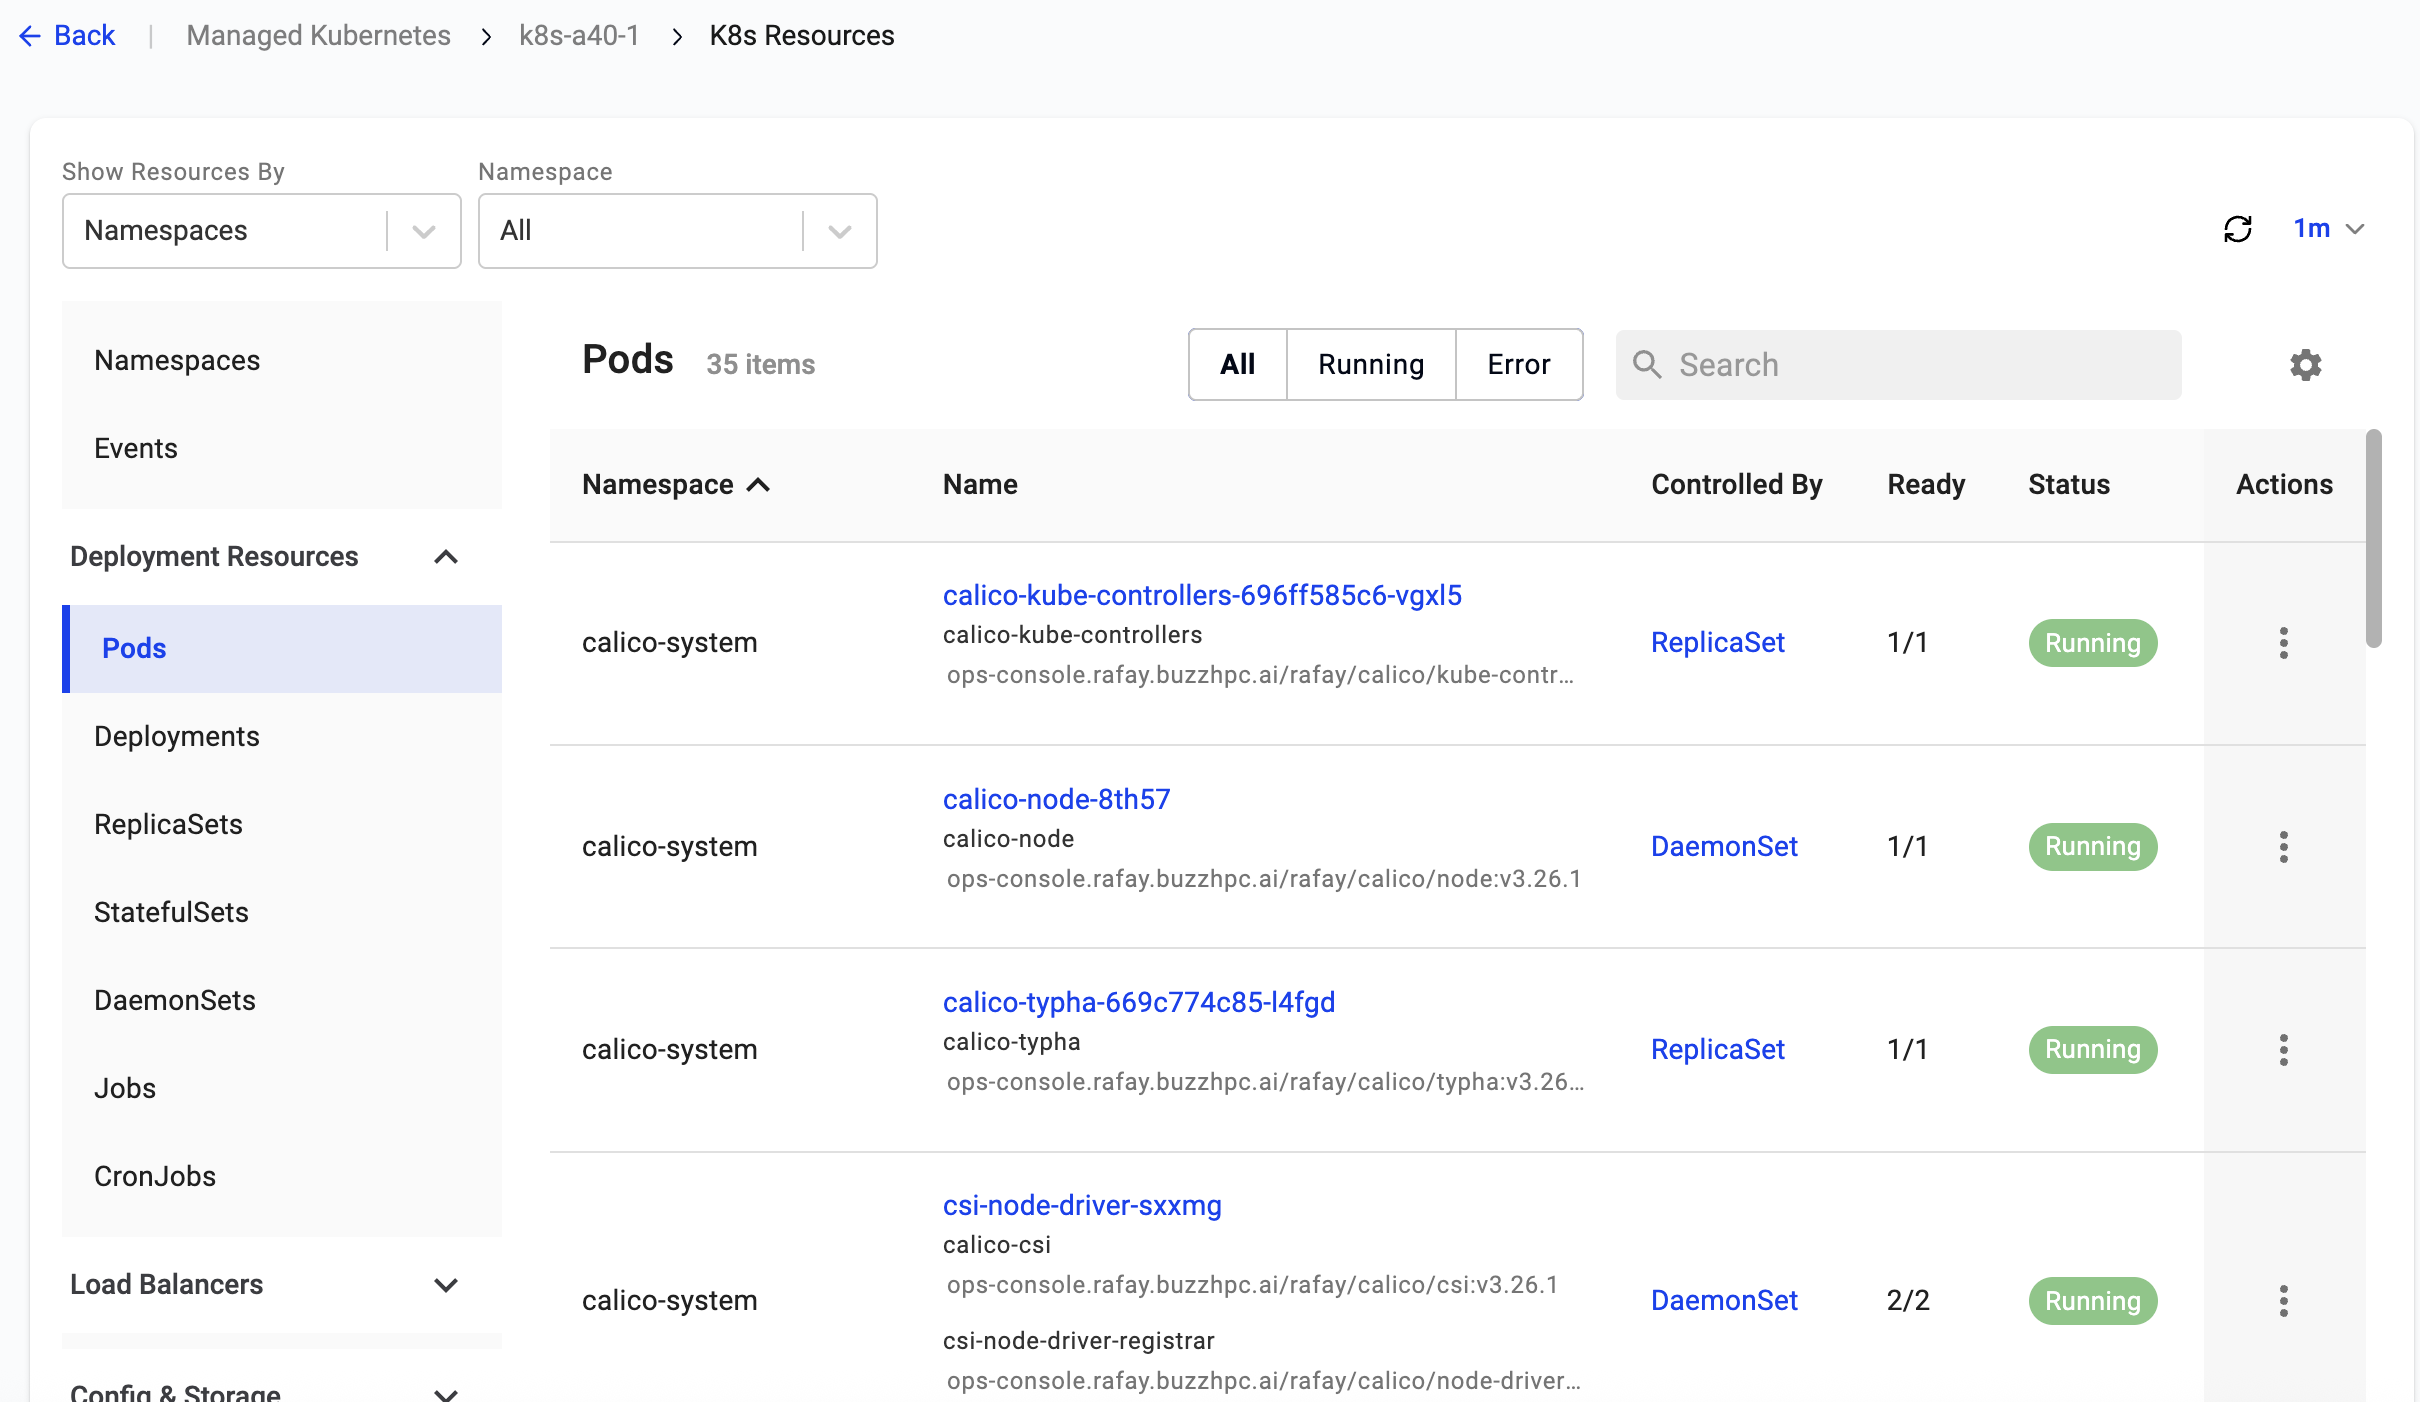
Task: Open the 1m refresh interval dropdown
Action: 2328,229
